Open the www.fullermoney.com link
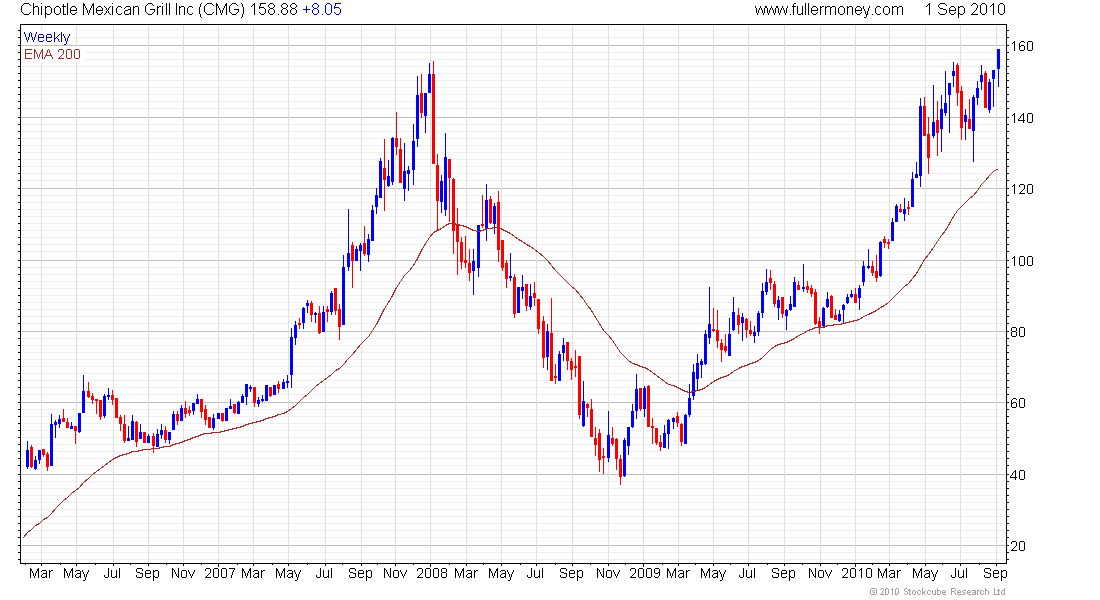Viewport: 1100px width, 600px height. (x=829, y=10)
